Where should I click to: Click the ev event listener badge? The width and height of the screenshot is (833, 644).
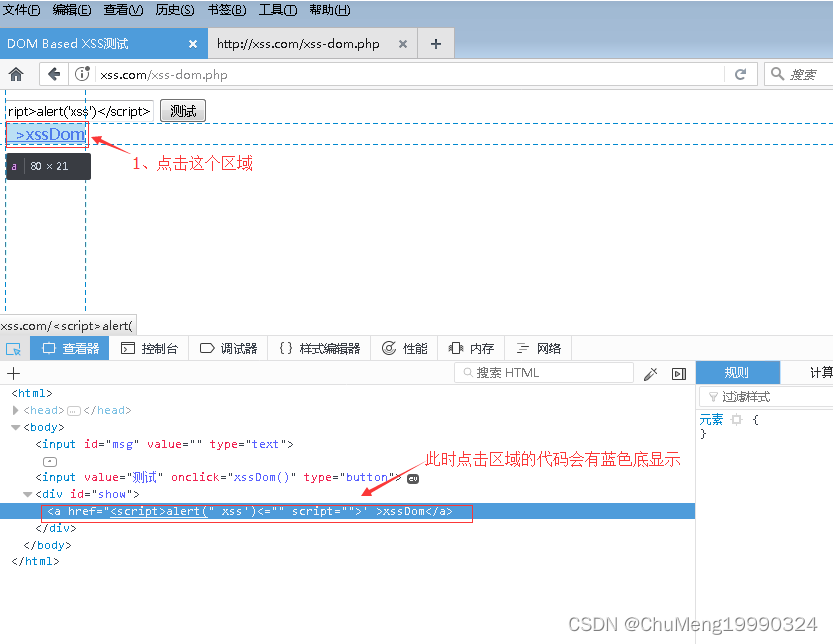point(413,479)
